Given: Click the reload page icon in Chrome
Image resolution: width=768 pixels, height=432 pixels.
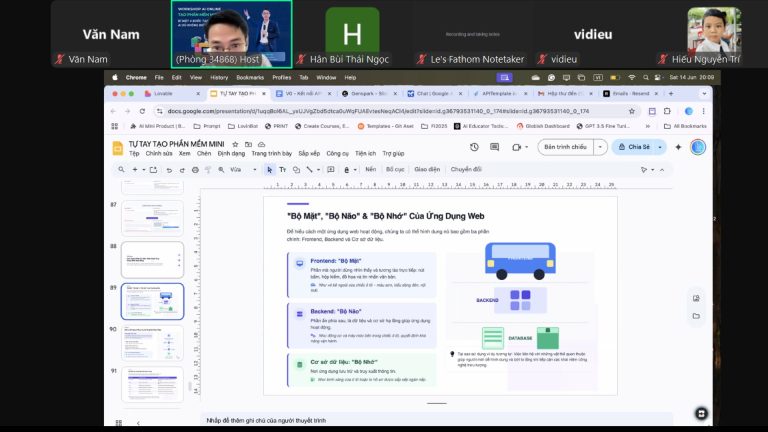Looking at the screenshot, I should (141, 110).
